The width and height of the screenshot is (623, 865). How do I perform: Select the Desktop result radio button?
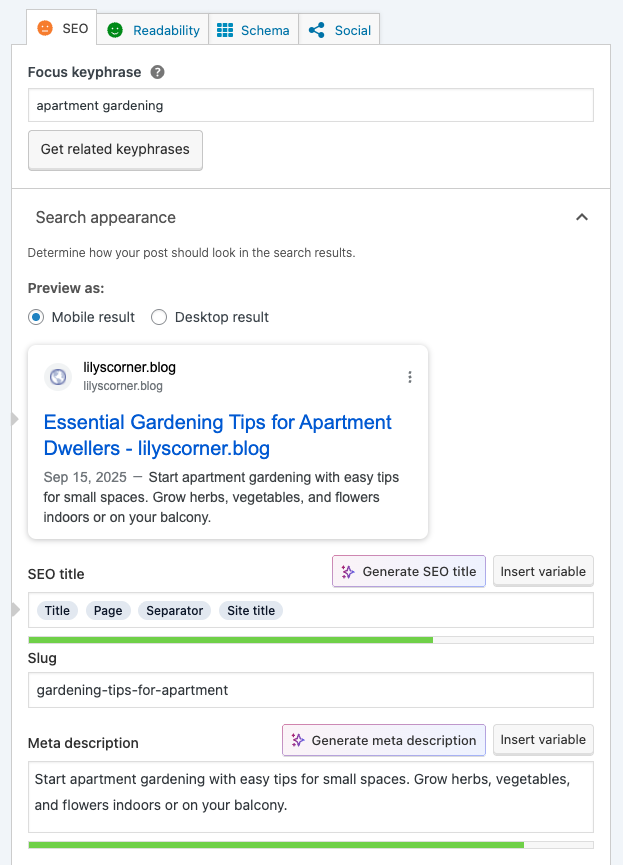(x=158, y=317)
